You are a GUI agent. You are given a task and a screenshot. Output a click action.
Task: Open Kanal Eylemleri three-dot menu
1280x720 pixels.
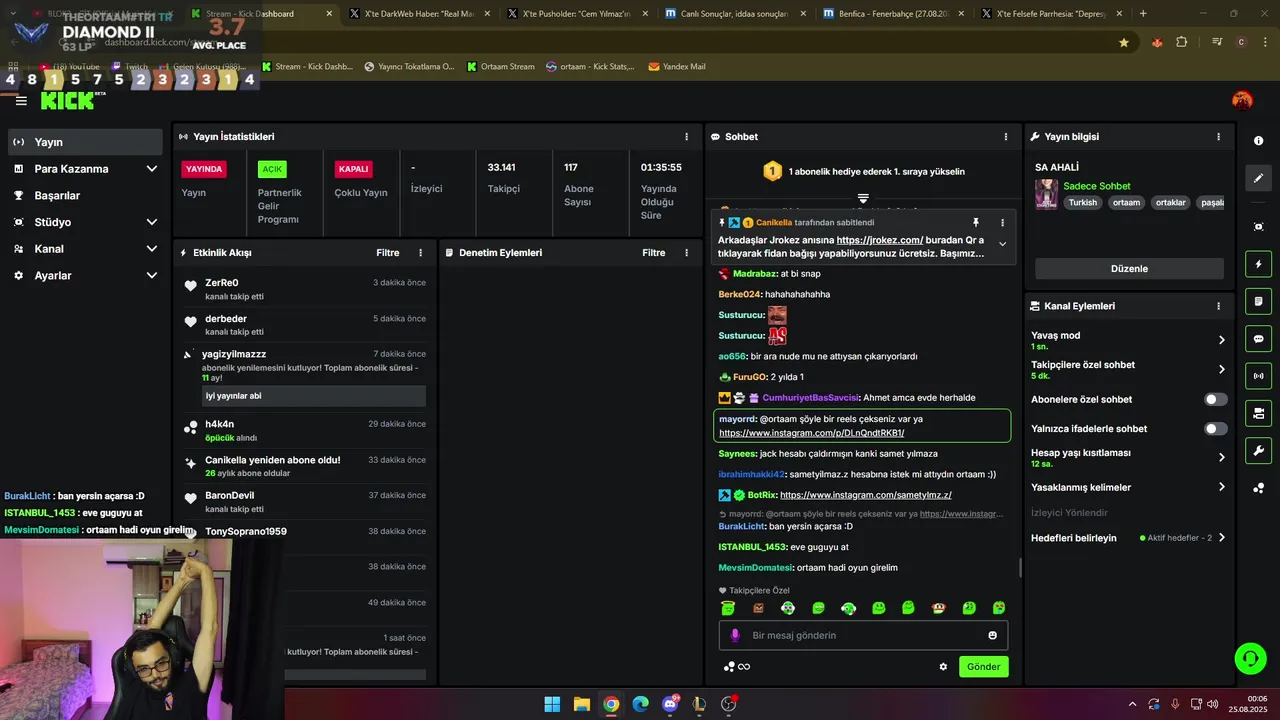[1218, 306]
